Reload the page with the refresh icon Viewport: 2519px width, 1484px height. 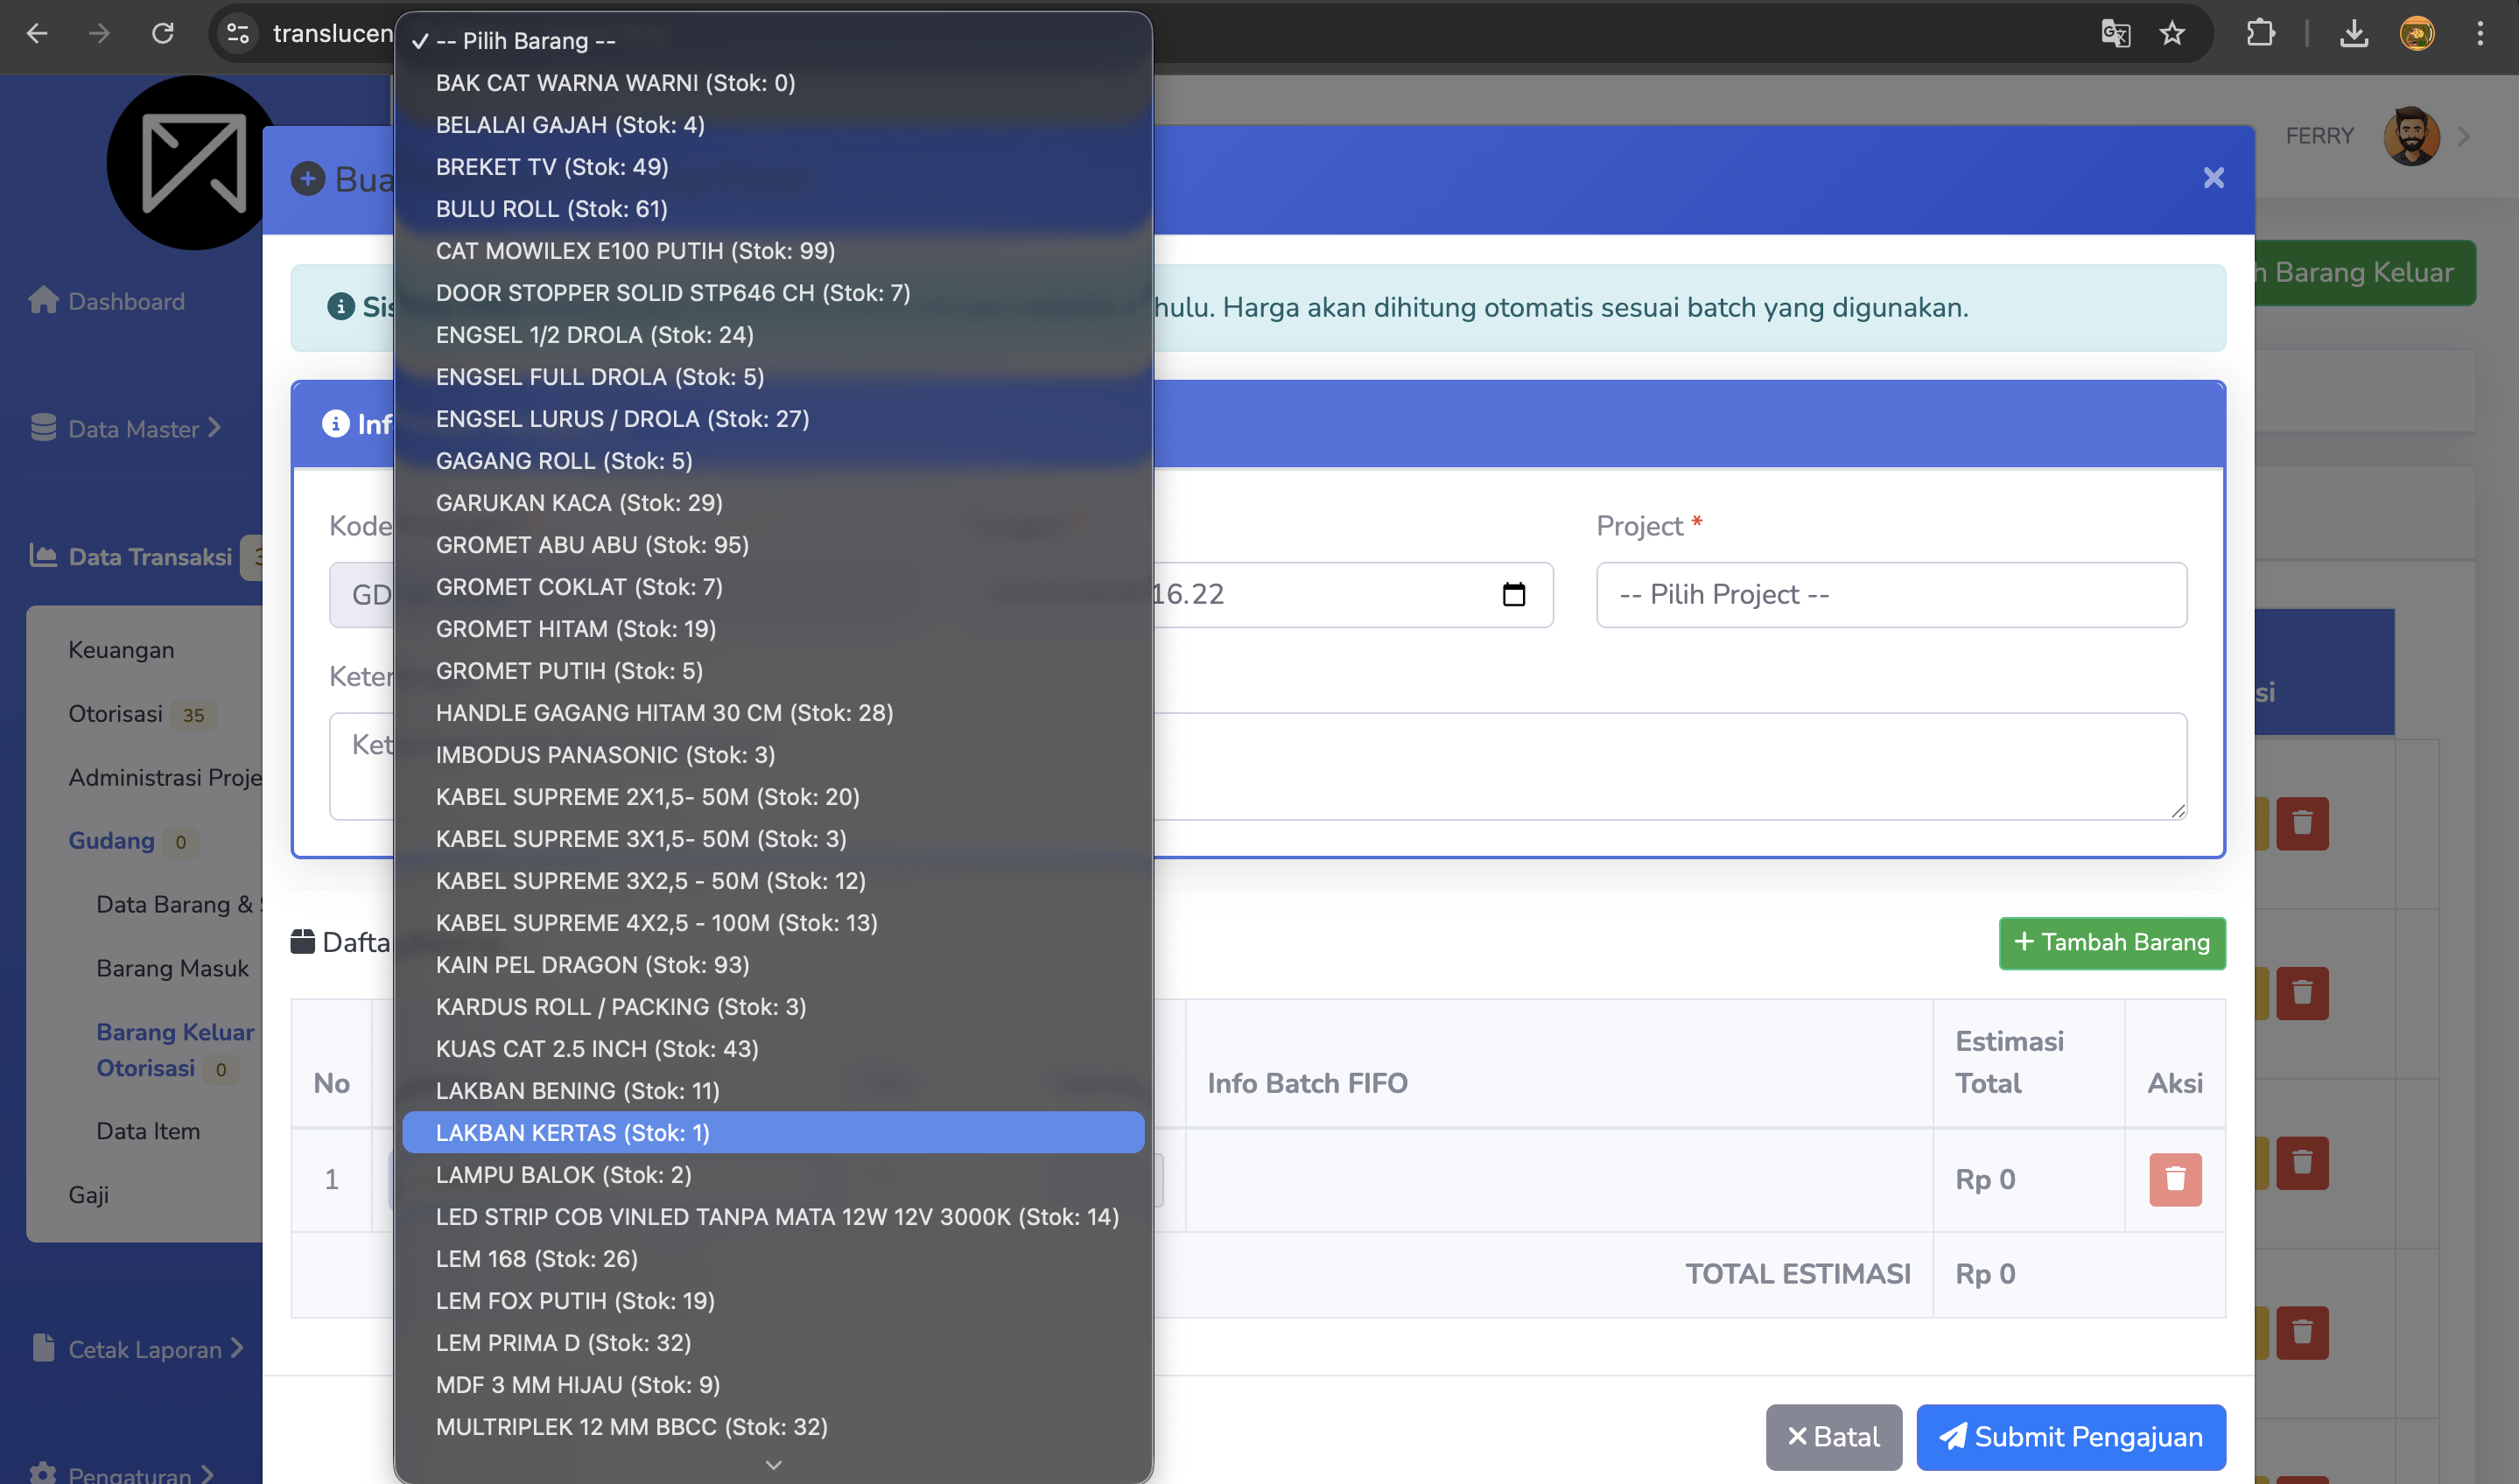(162, 34)
